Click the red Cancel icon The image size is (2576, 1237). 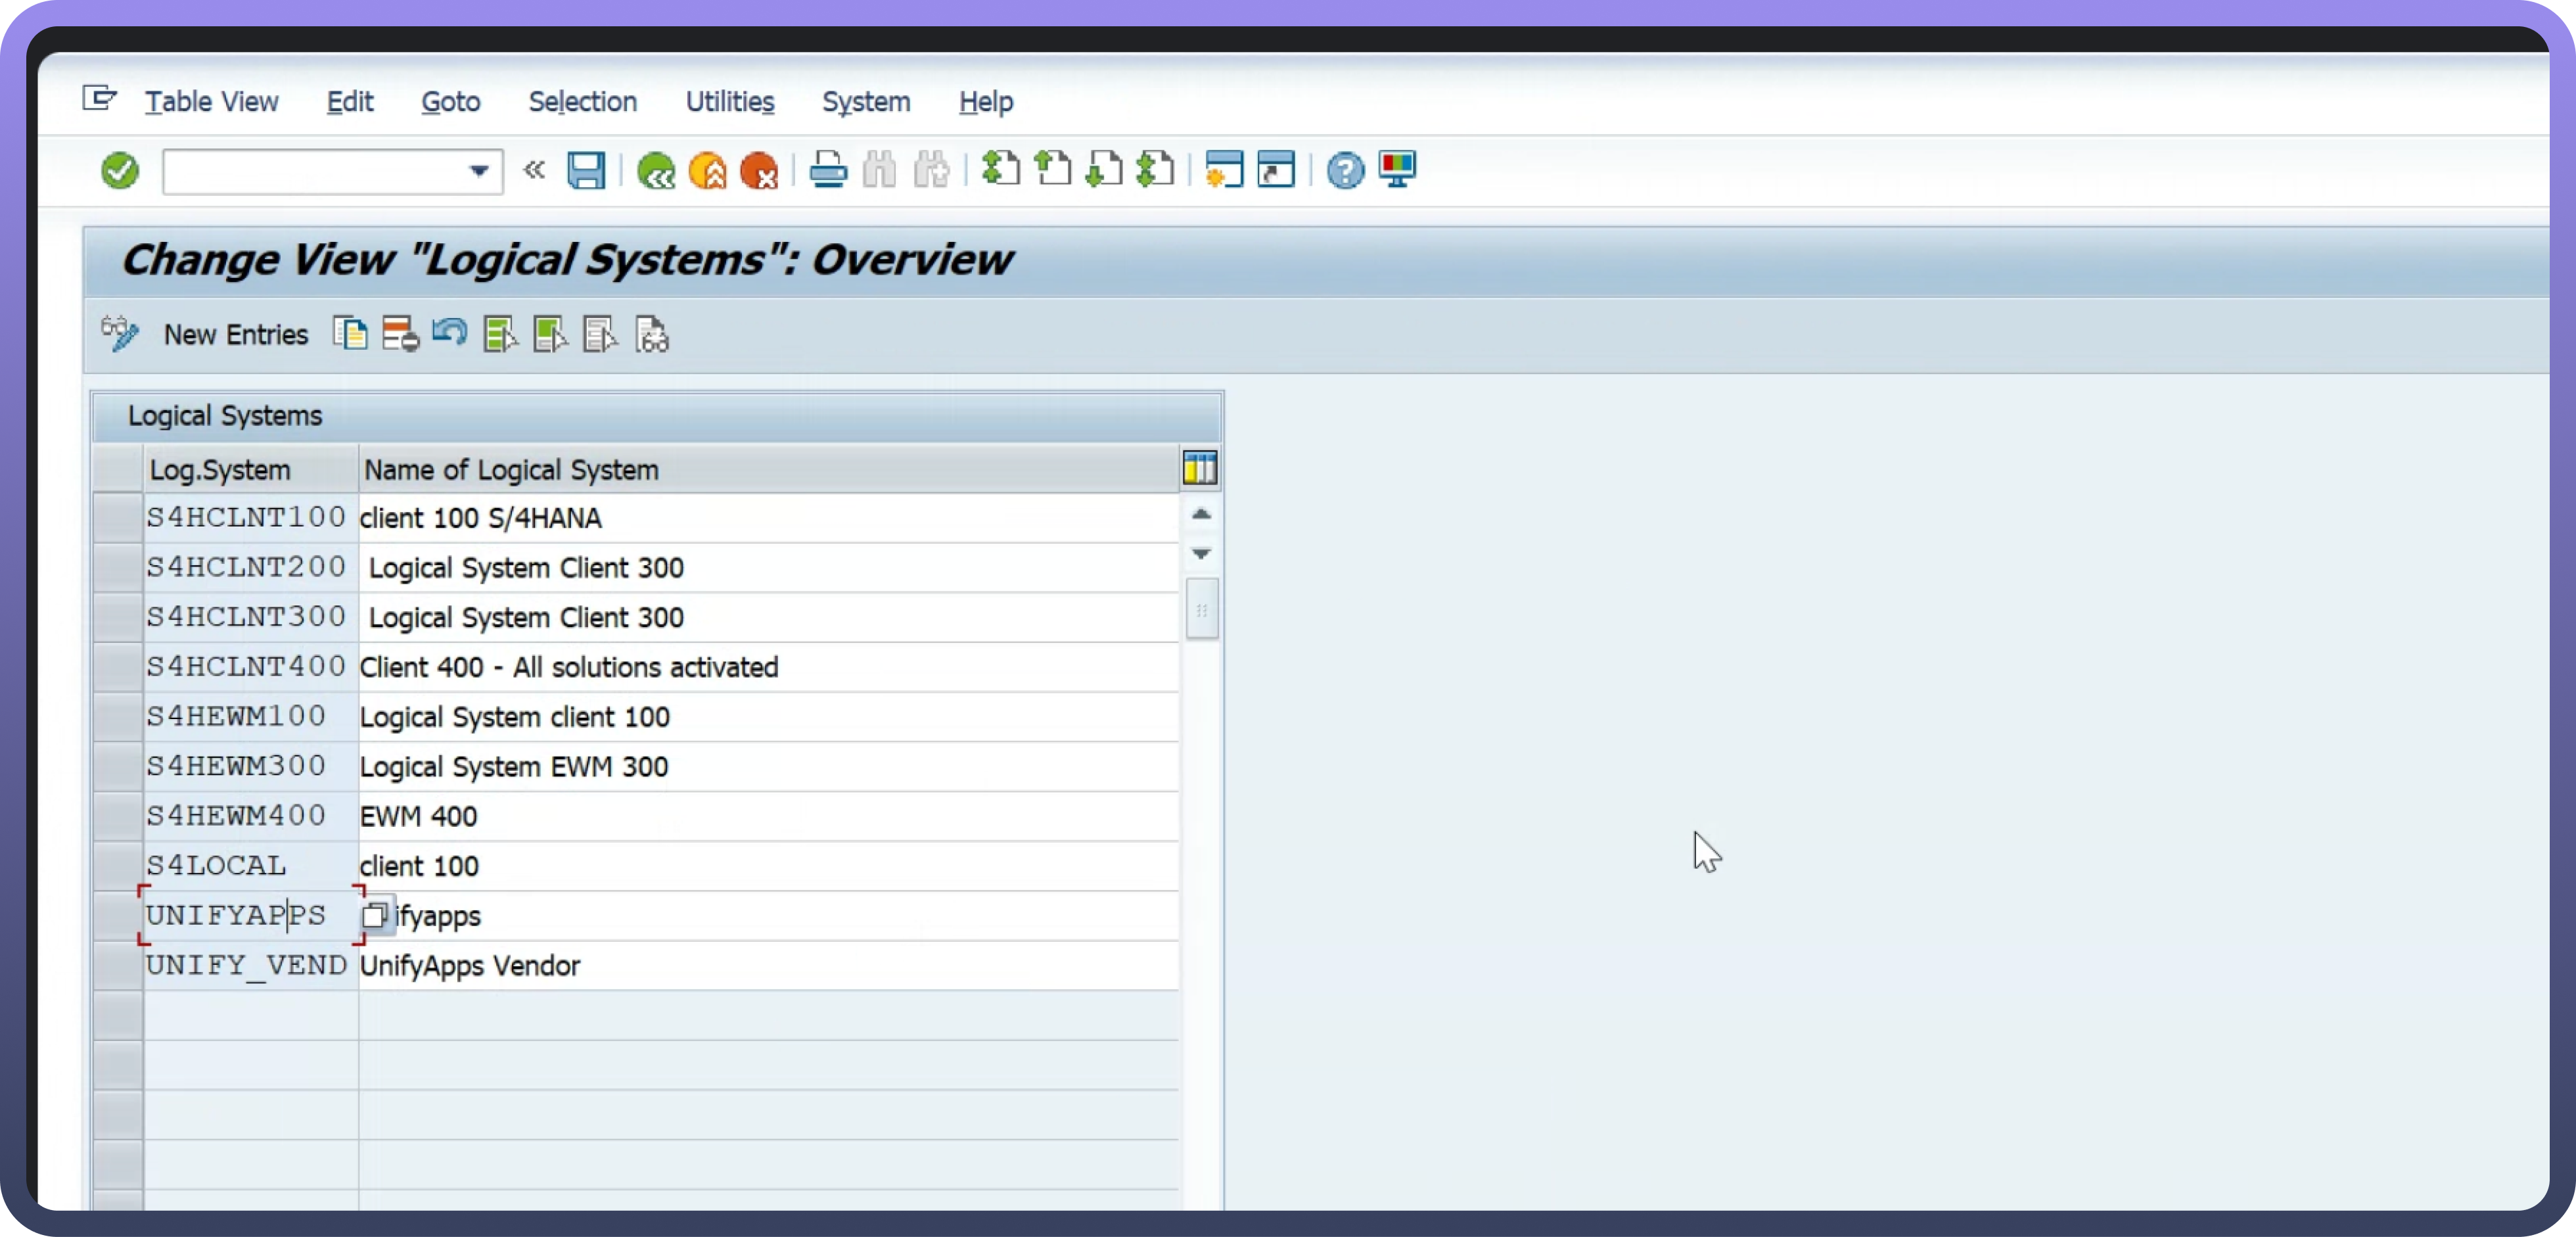point(759,171)
